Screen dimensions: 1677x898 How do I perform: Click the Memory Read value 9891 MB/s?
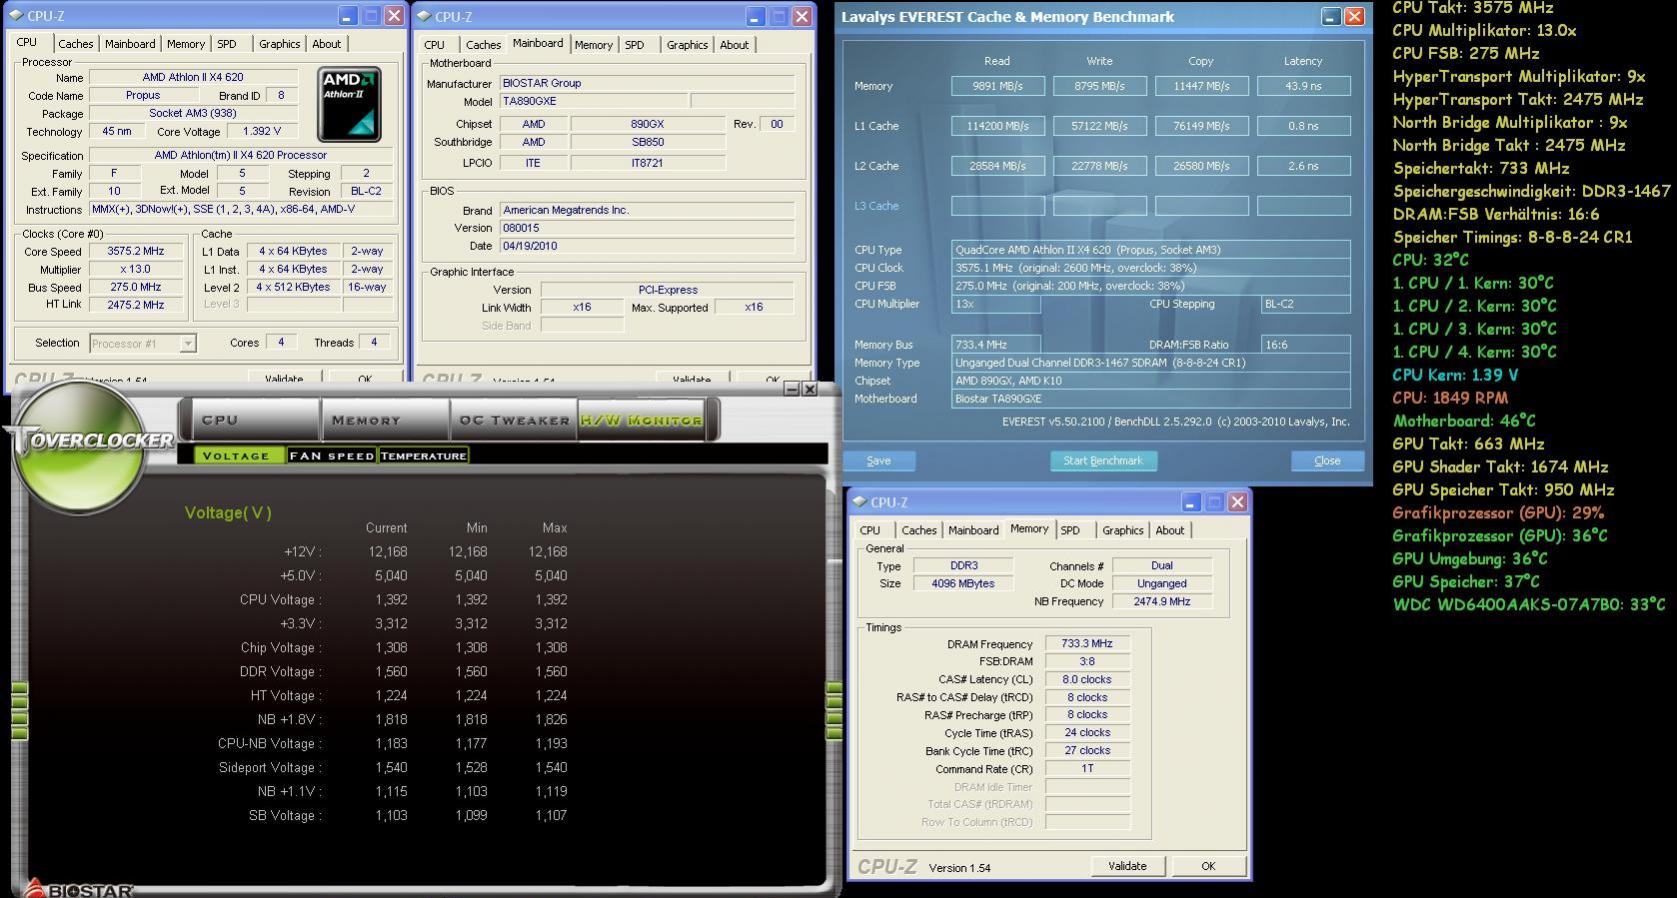(x=997, y=86)
